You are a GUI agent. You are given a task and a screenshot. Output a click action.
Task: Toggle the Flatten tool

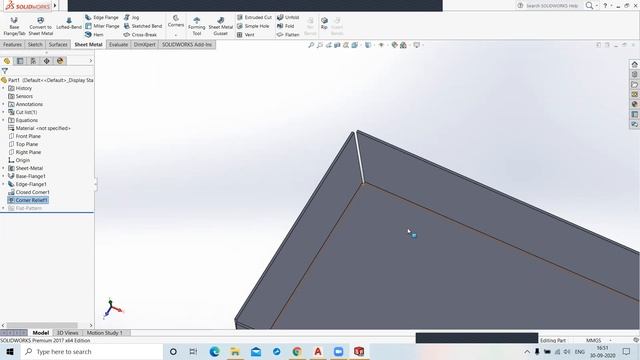pos(288,35)
